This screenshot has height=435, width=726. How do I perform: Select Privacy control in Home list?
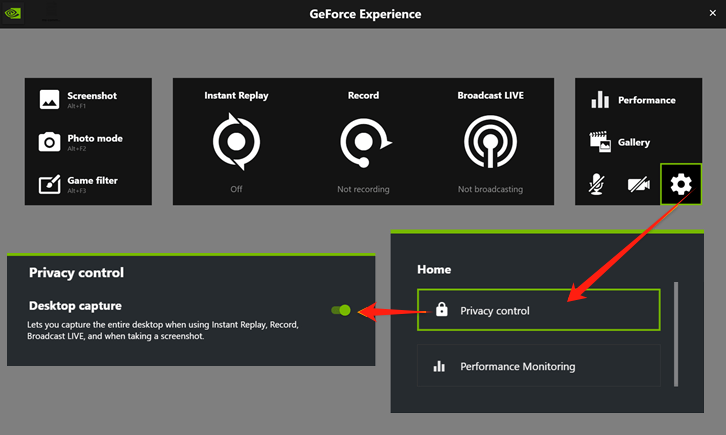tap(539, 310)
